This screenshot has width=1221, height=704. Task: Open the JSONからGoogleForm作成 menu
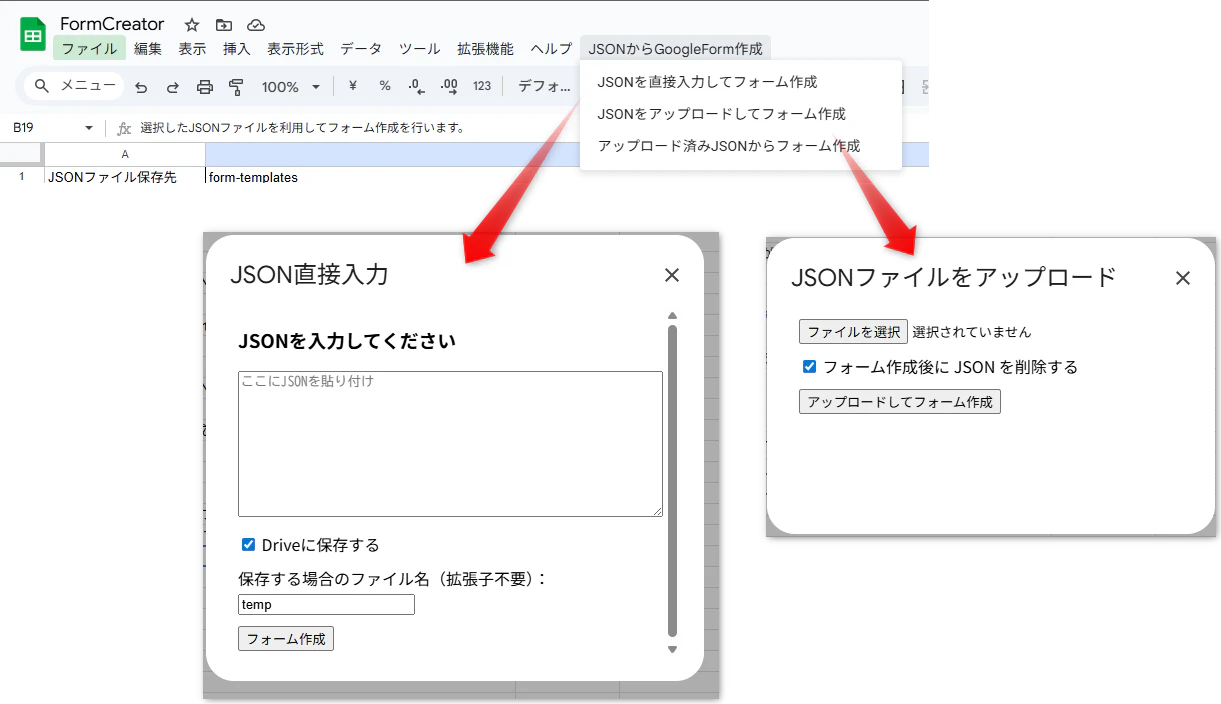click(675, 48)
